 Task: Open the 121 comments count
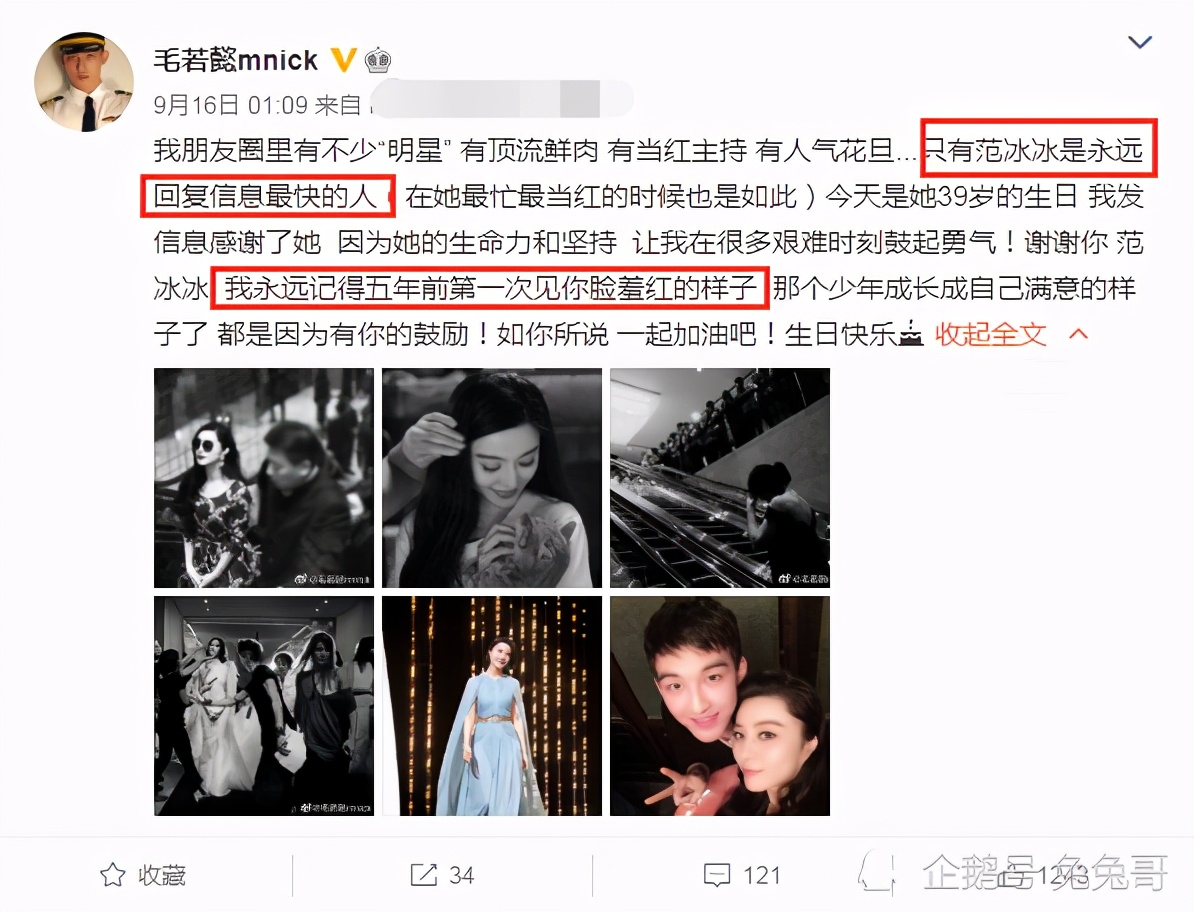point(761,875)
